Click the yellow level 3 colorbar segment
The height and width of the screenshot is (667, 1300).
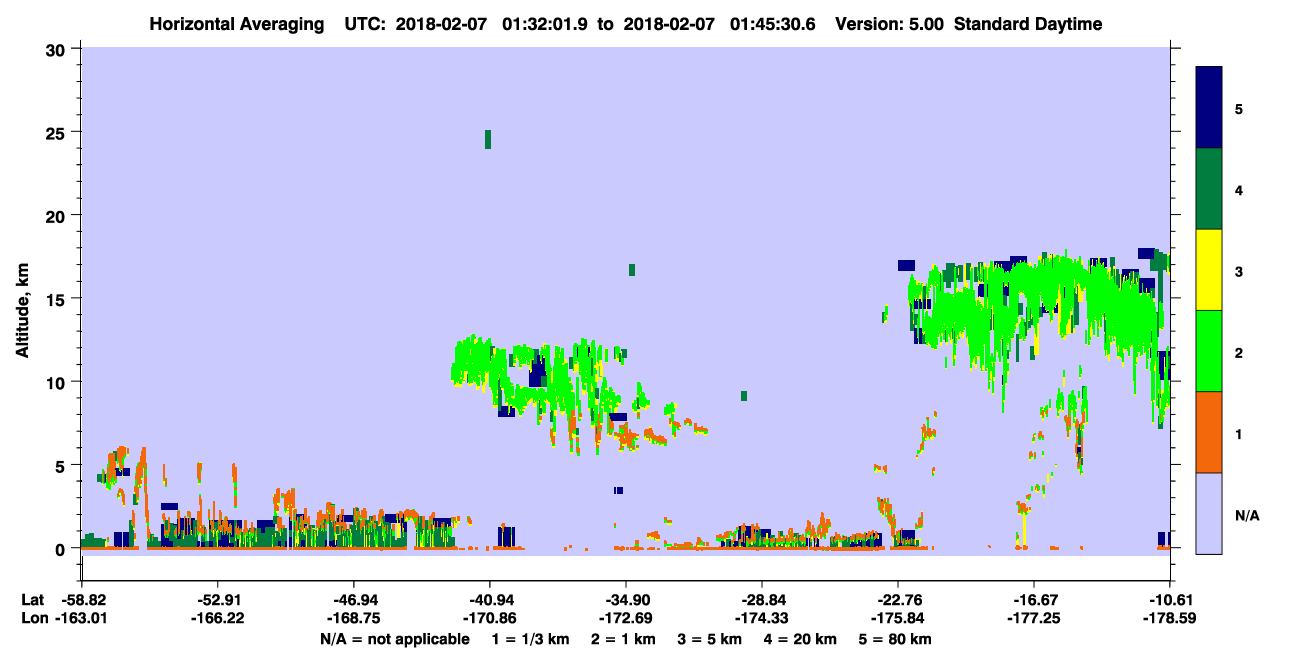click(x=1209, y=270)
